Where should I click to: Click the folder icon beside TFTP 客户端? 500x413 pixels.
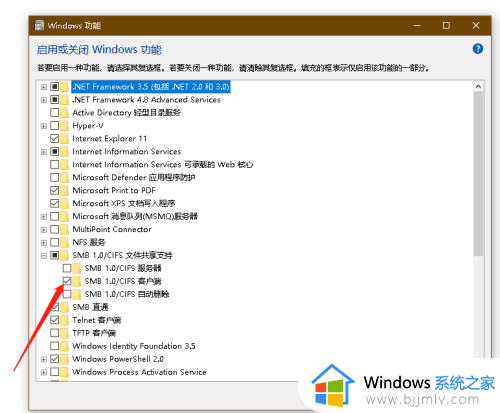point(65,333)
